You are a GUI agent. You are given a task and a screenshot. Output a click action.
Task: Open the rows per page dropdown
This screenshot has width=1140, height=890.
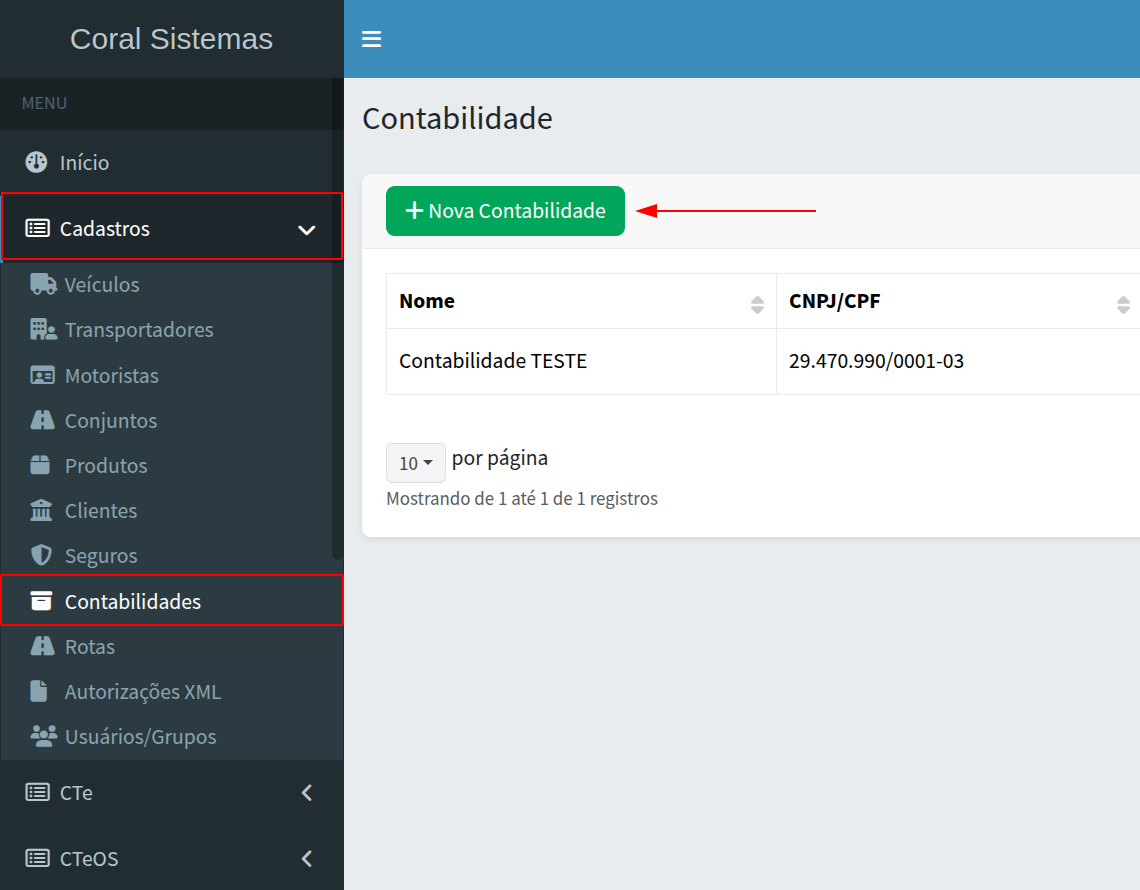click(415, 463)
